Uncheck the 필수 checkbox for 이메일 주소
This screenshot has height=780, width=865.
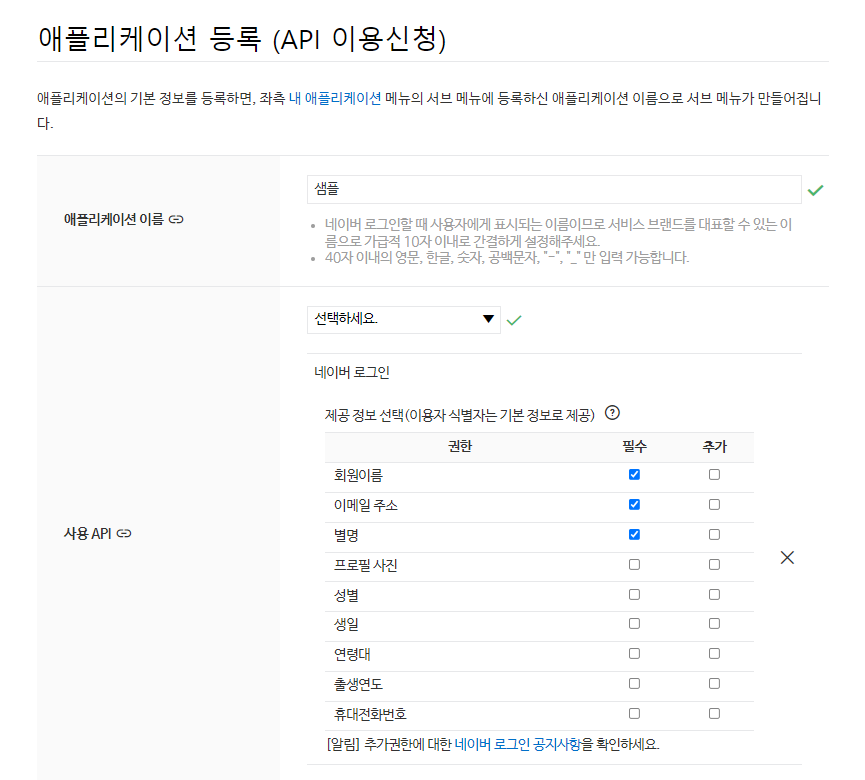634,504
